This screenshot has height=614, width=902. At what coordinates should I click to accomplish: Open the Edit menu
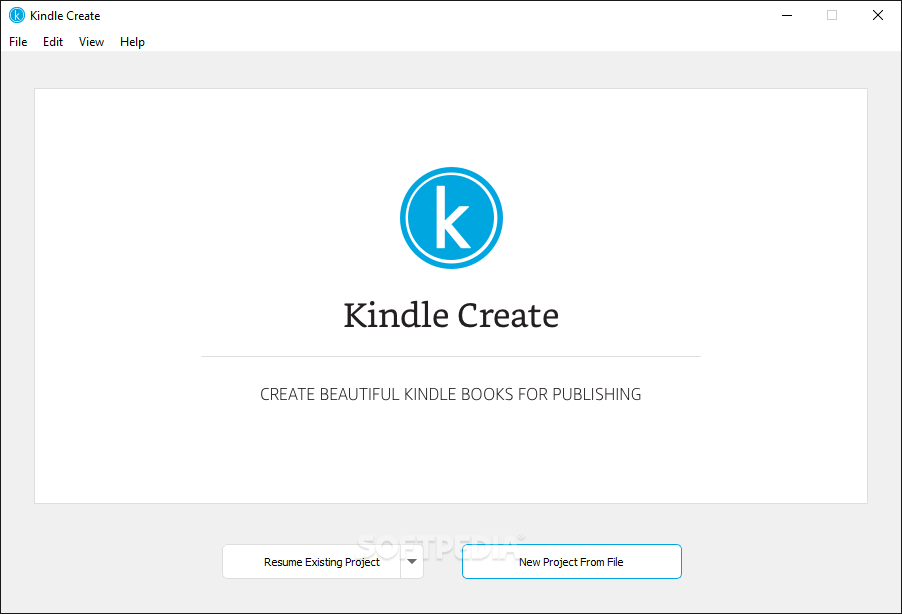coord(53,42)
